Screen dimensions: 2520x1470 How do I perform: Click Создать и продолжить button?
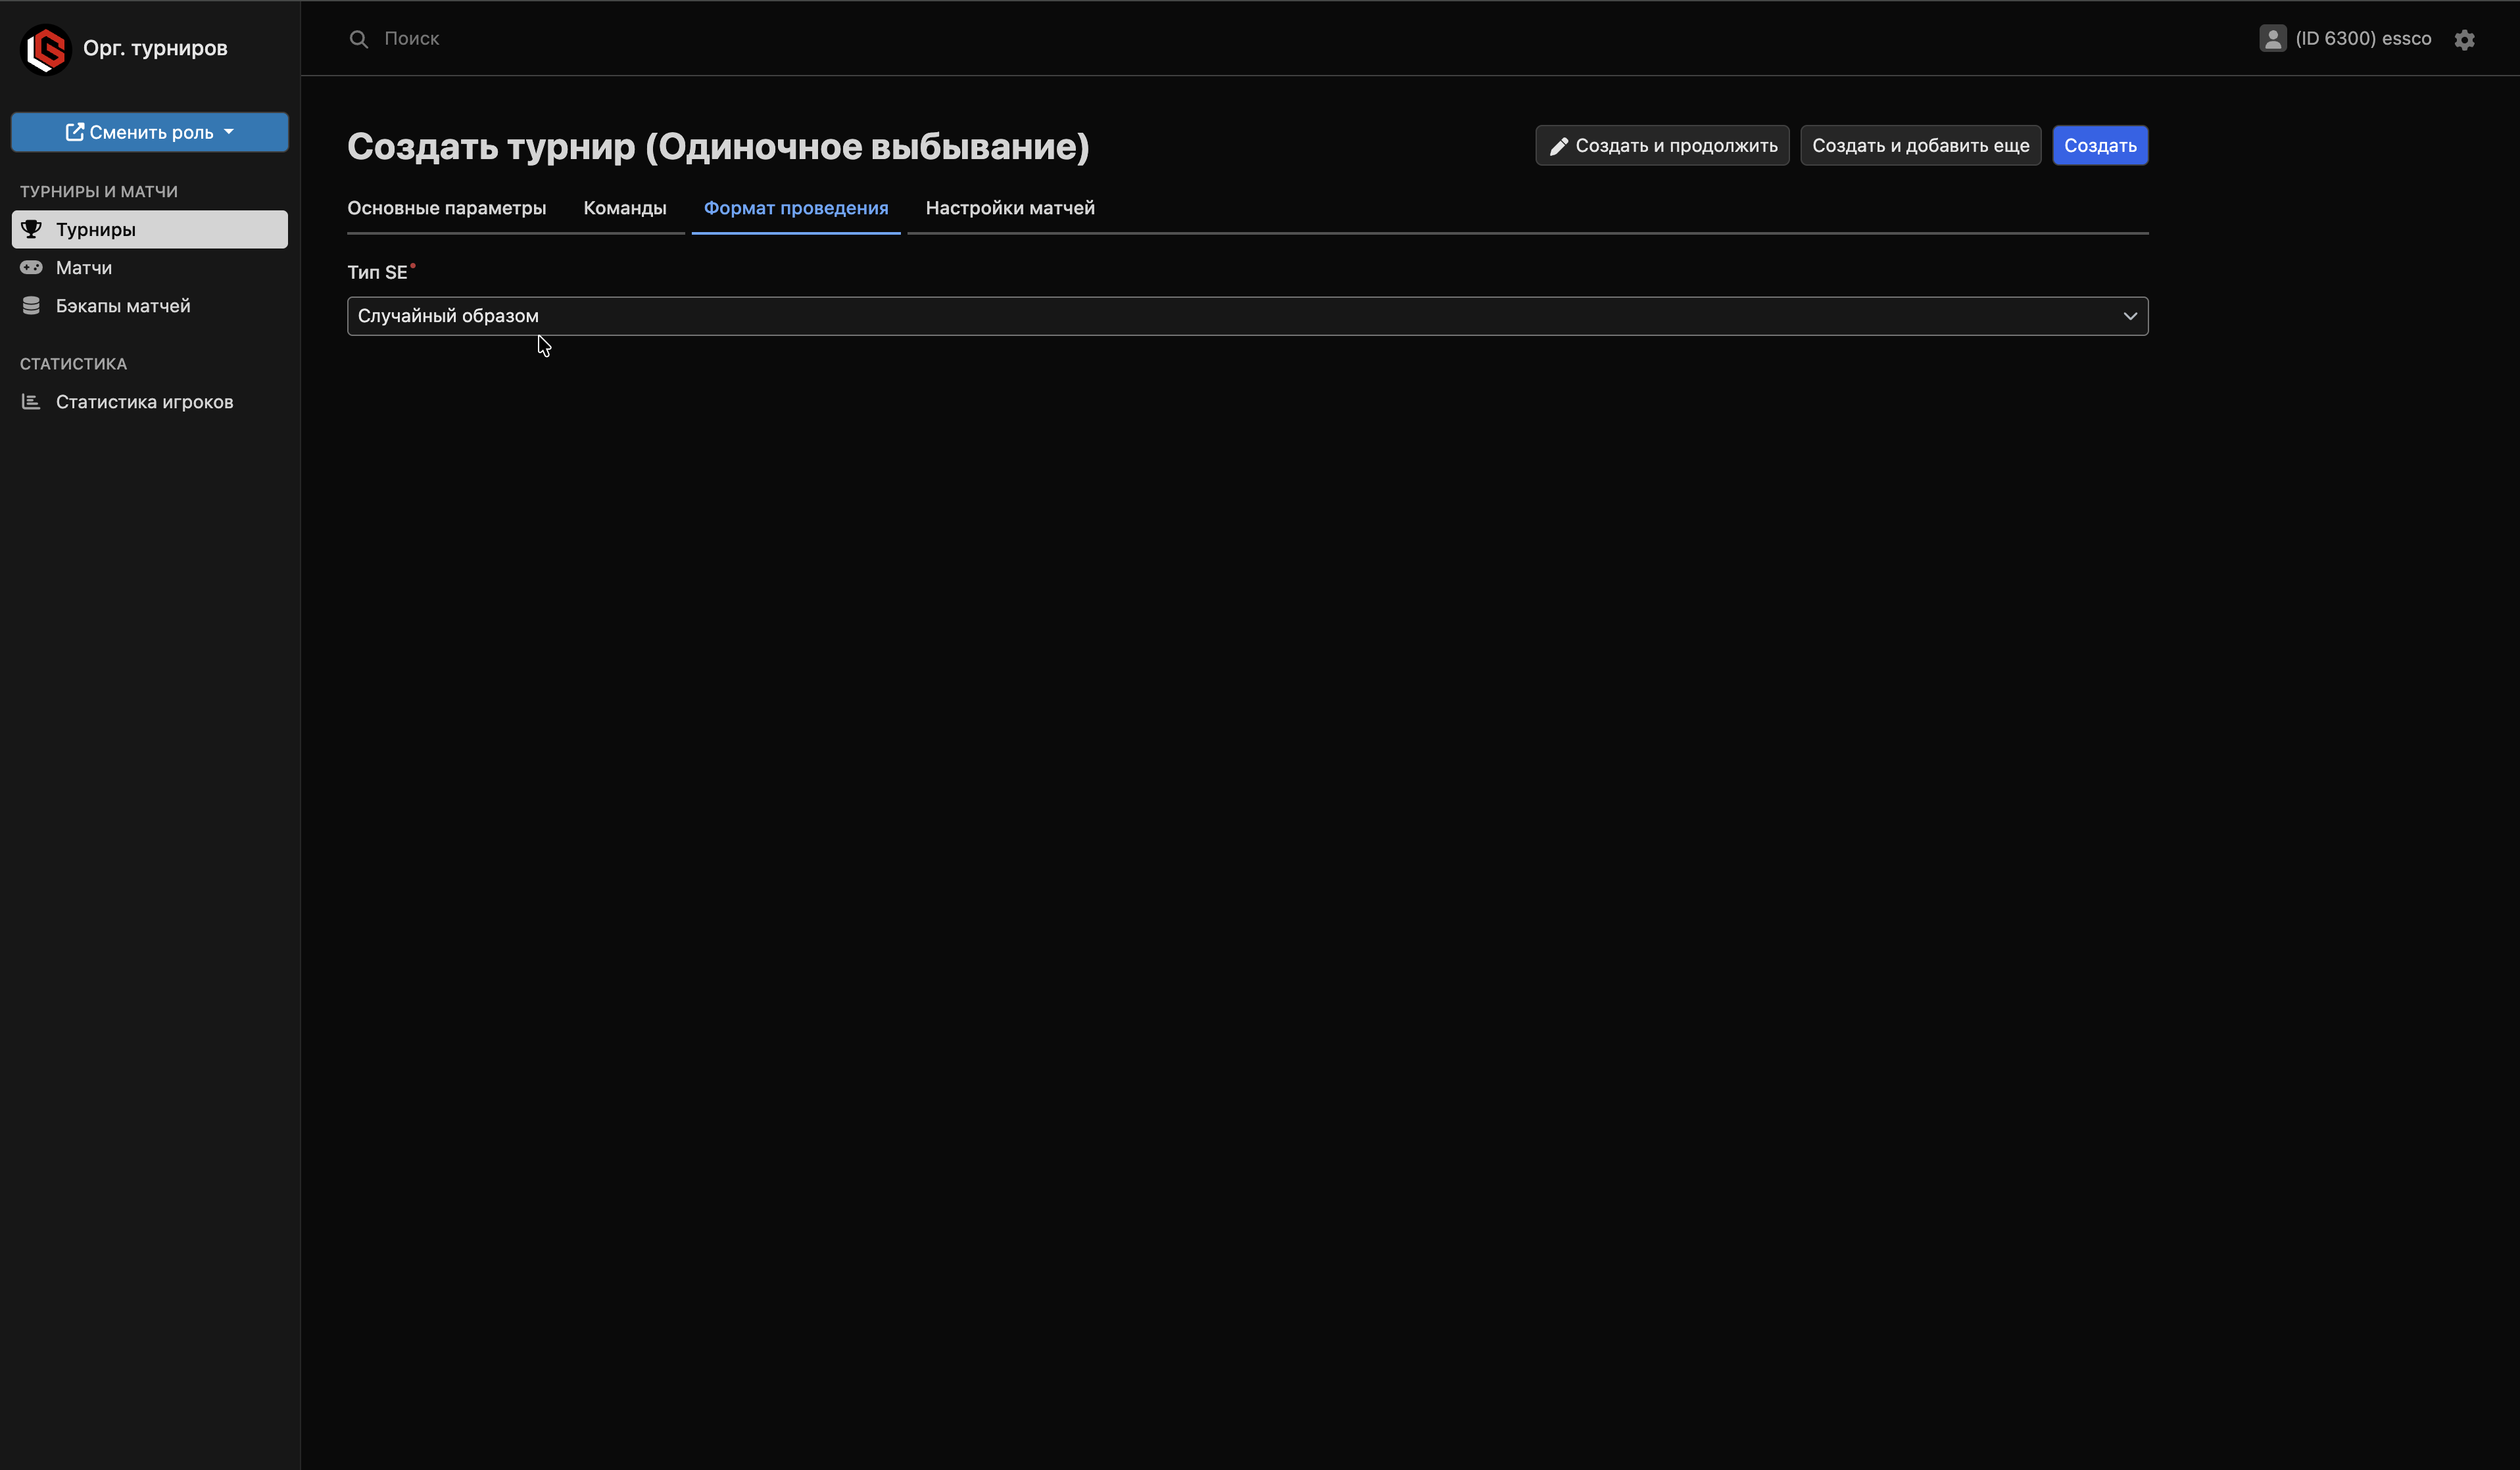pos(1662,146)
